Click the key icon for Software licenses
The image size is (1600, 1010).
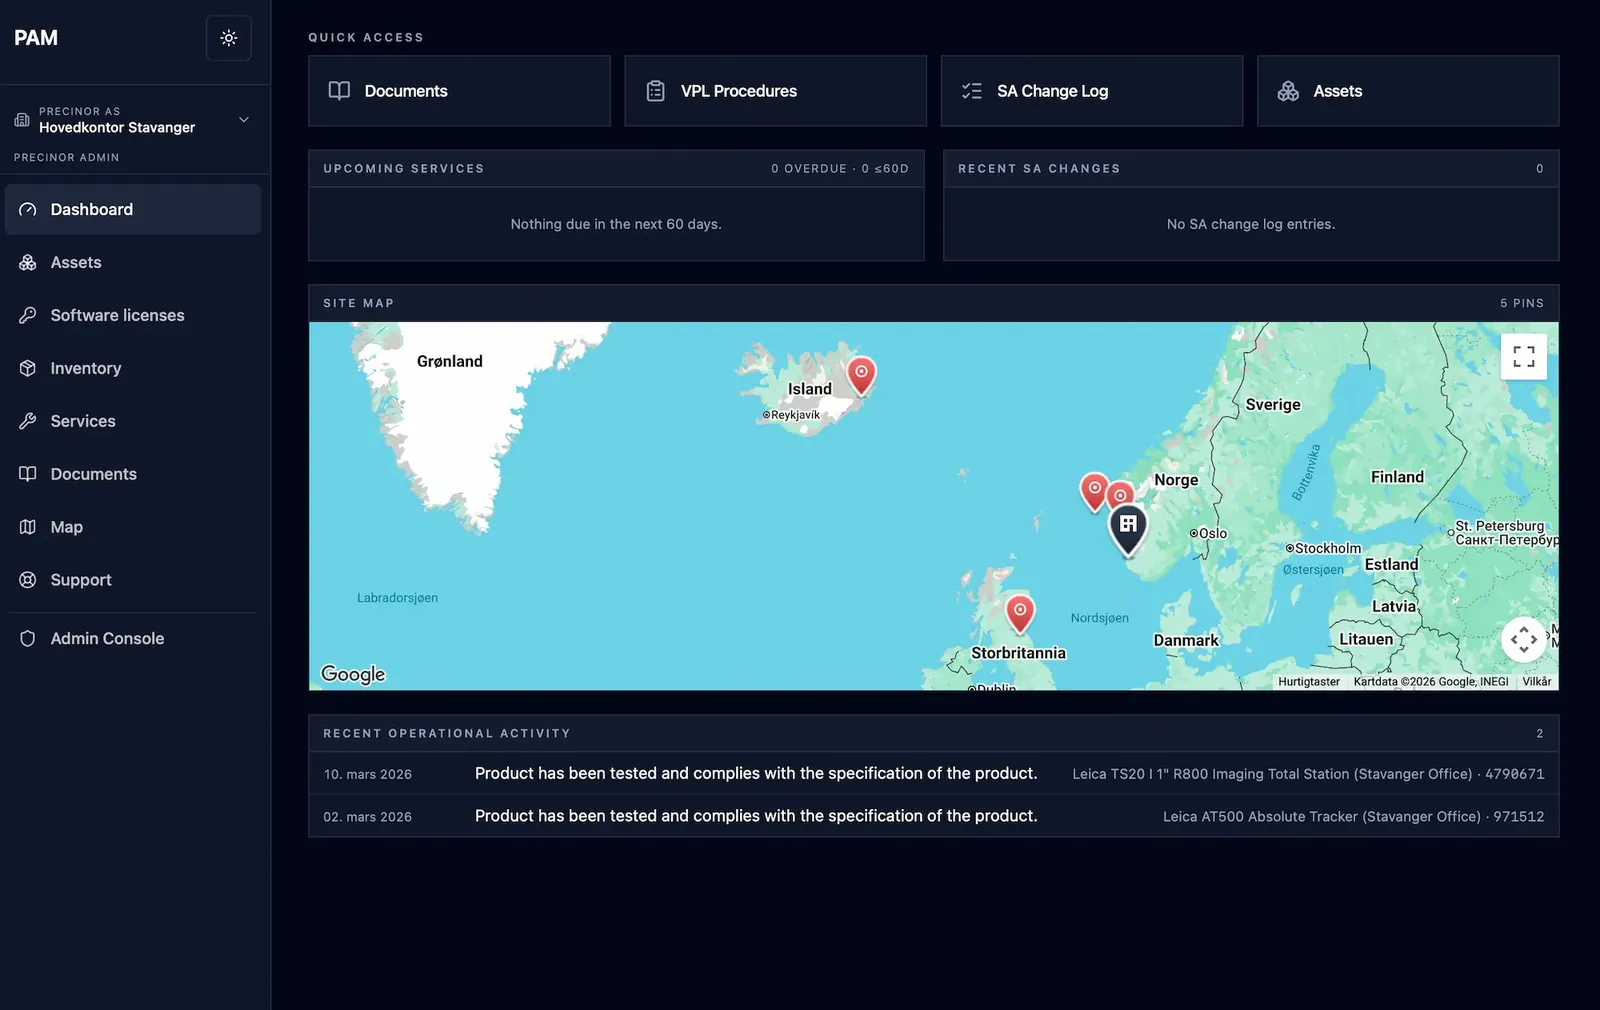28,315
